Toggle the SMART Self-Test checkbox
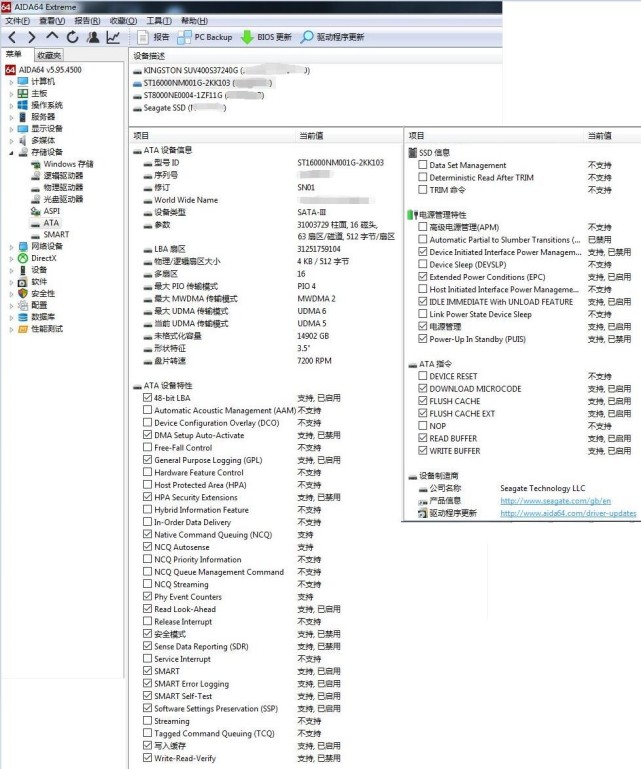Viewport: 641px width, 769px height. [147, 695]
